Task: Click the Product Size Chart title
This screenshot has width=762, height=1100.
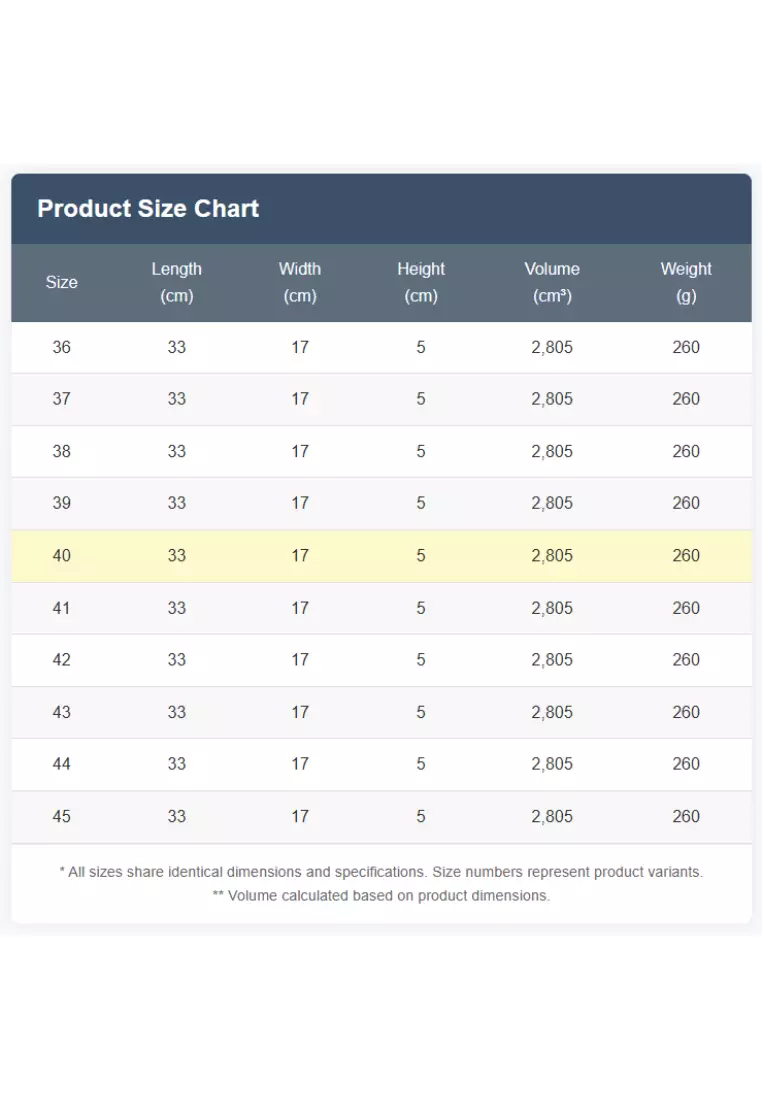Action: coord(148,209)
